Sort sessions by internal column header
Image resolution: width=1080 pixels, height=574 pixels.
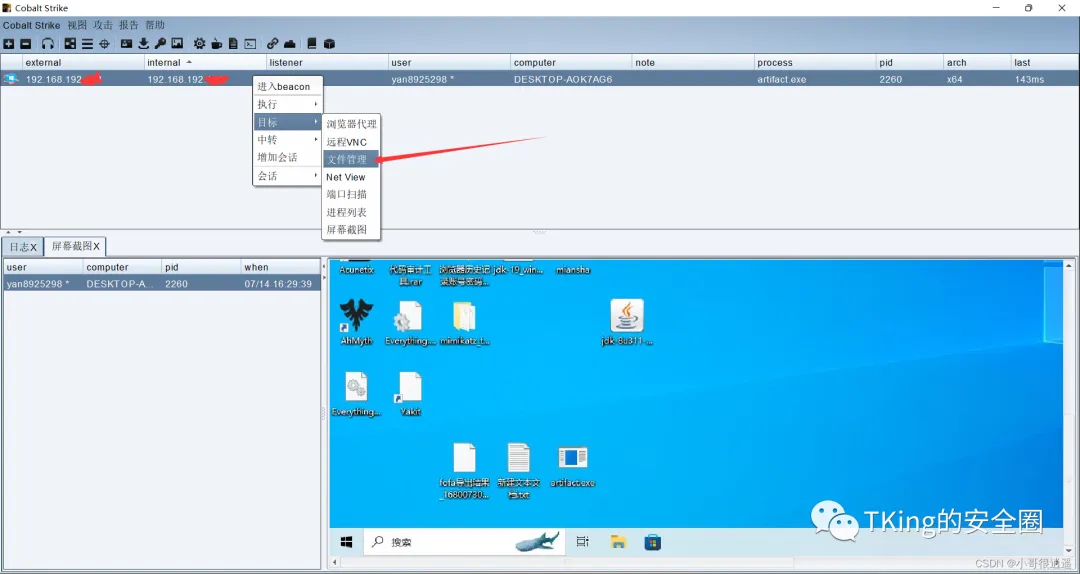[205, 63]
